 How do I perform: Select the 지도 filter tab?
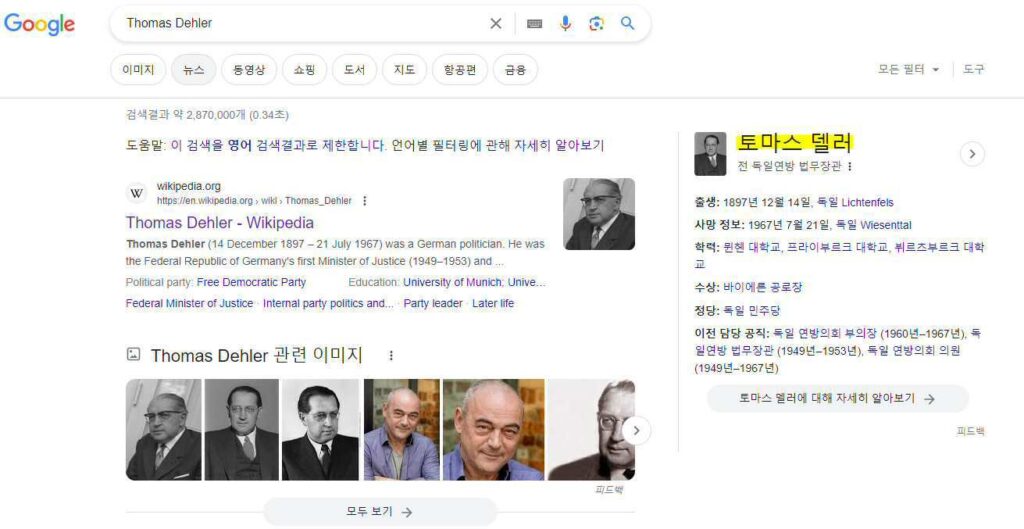pos(404,70)
